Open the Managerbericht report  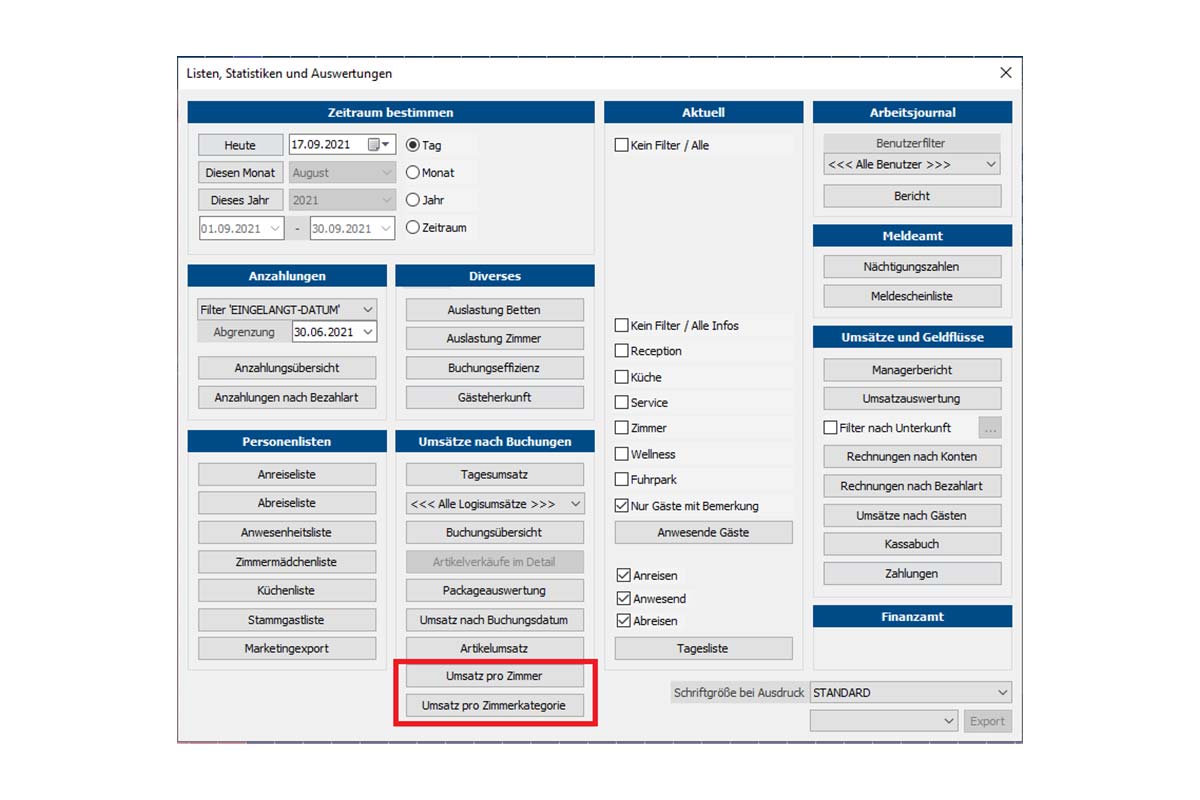coord(912,370)
